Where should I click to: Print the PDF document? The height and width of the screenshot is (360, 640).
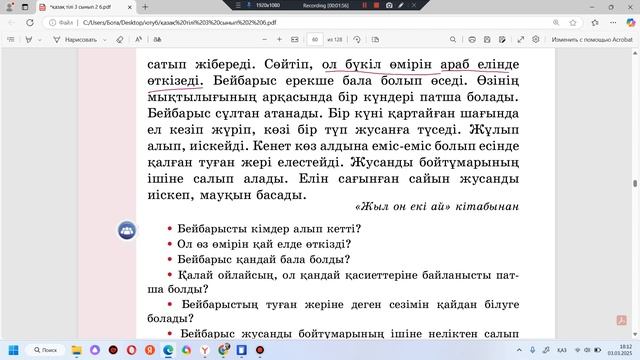(x=472, y=40)
